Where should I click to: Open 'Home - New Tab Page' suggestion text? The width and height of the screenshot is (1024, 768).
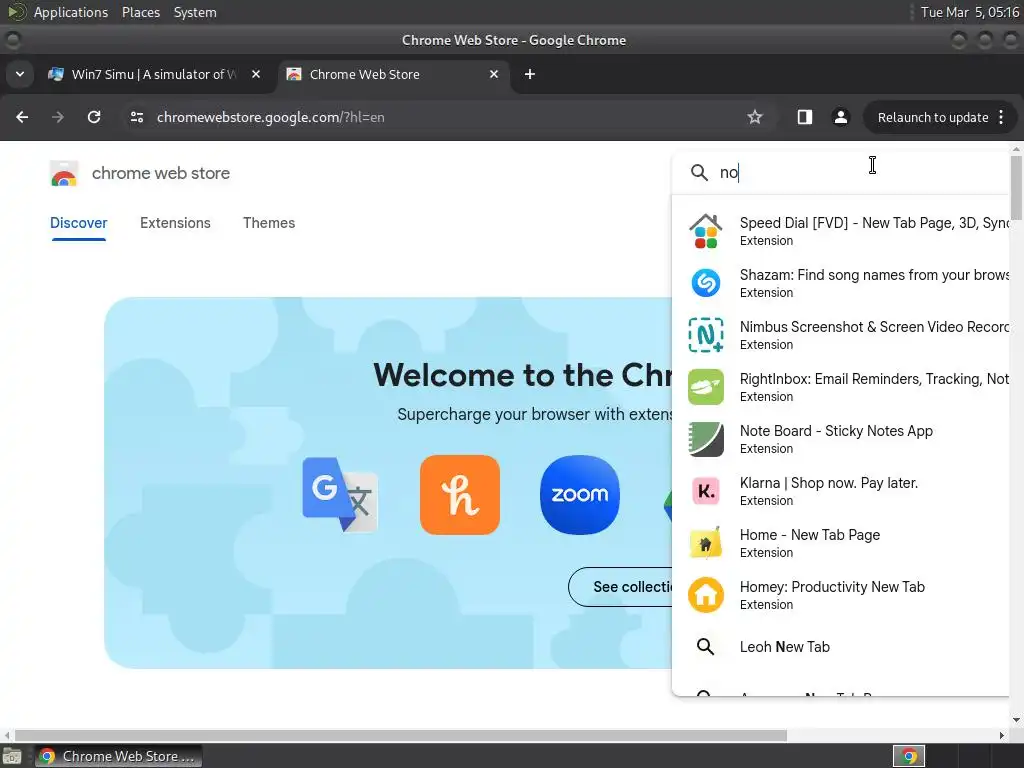pos(810,535)
